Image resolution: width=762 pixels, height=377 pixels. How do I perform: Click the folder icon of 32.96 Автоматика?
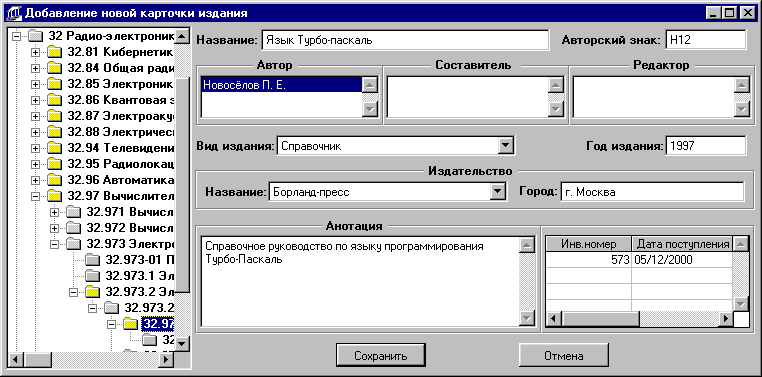click(x=54, y=180)
